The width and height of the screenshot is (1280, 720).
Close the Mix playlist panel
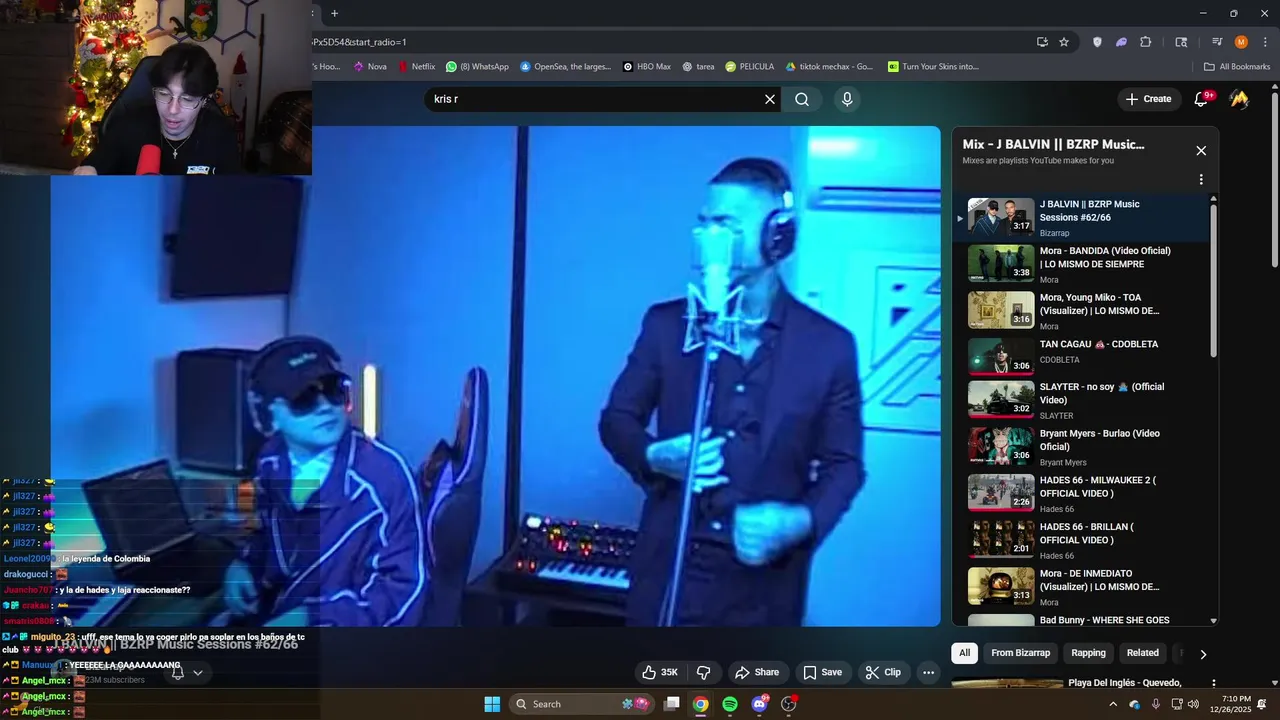coord(1201,150)
